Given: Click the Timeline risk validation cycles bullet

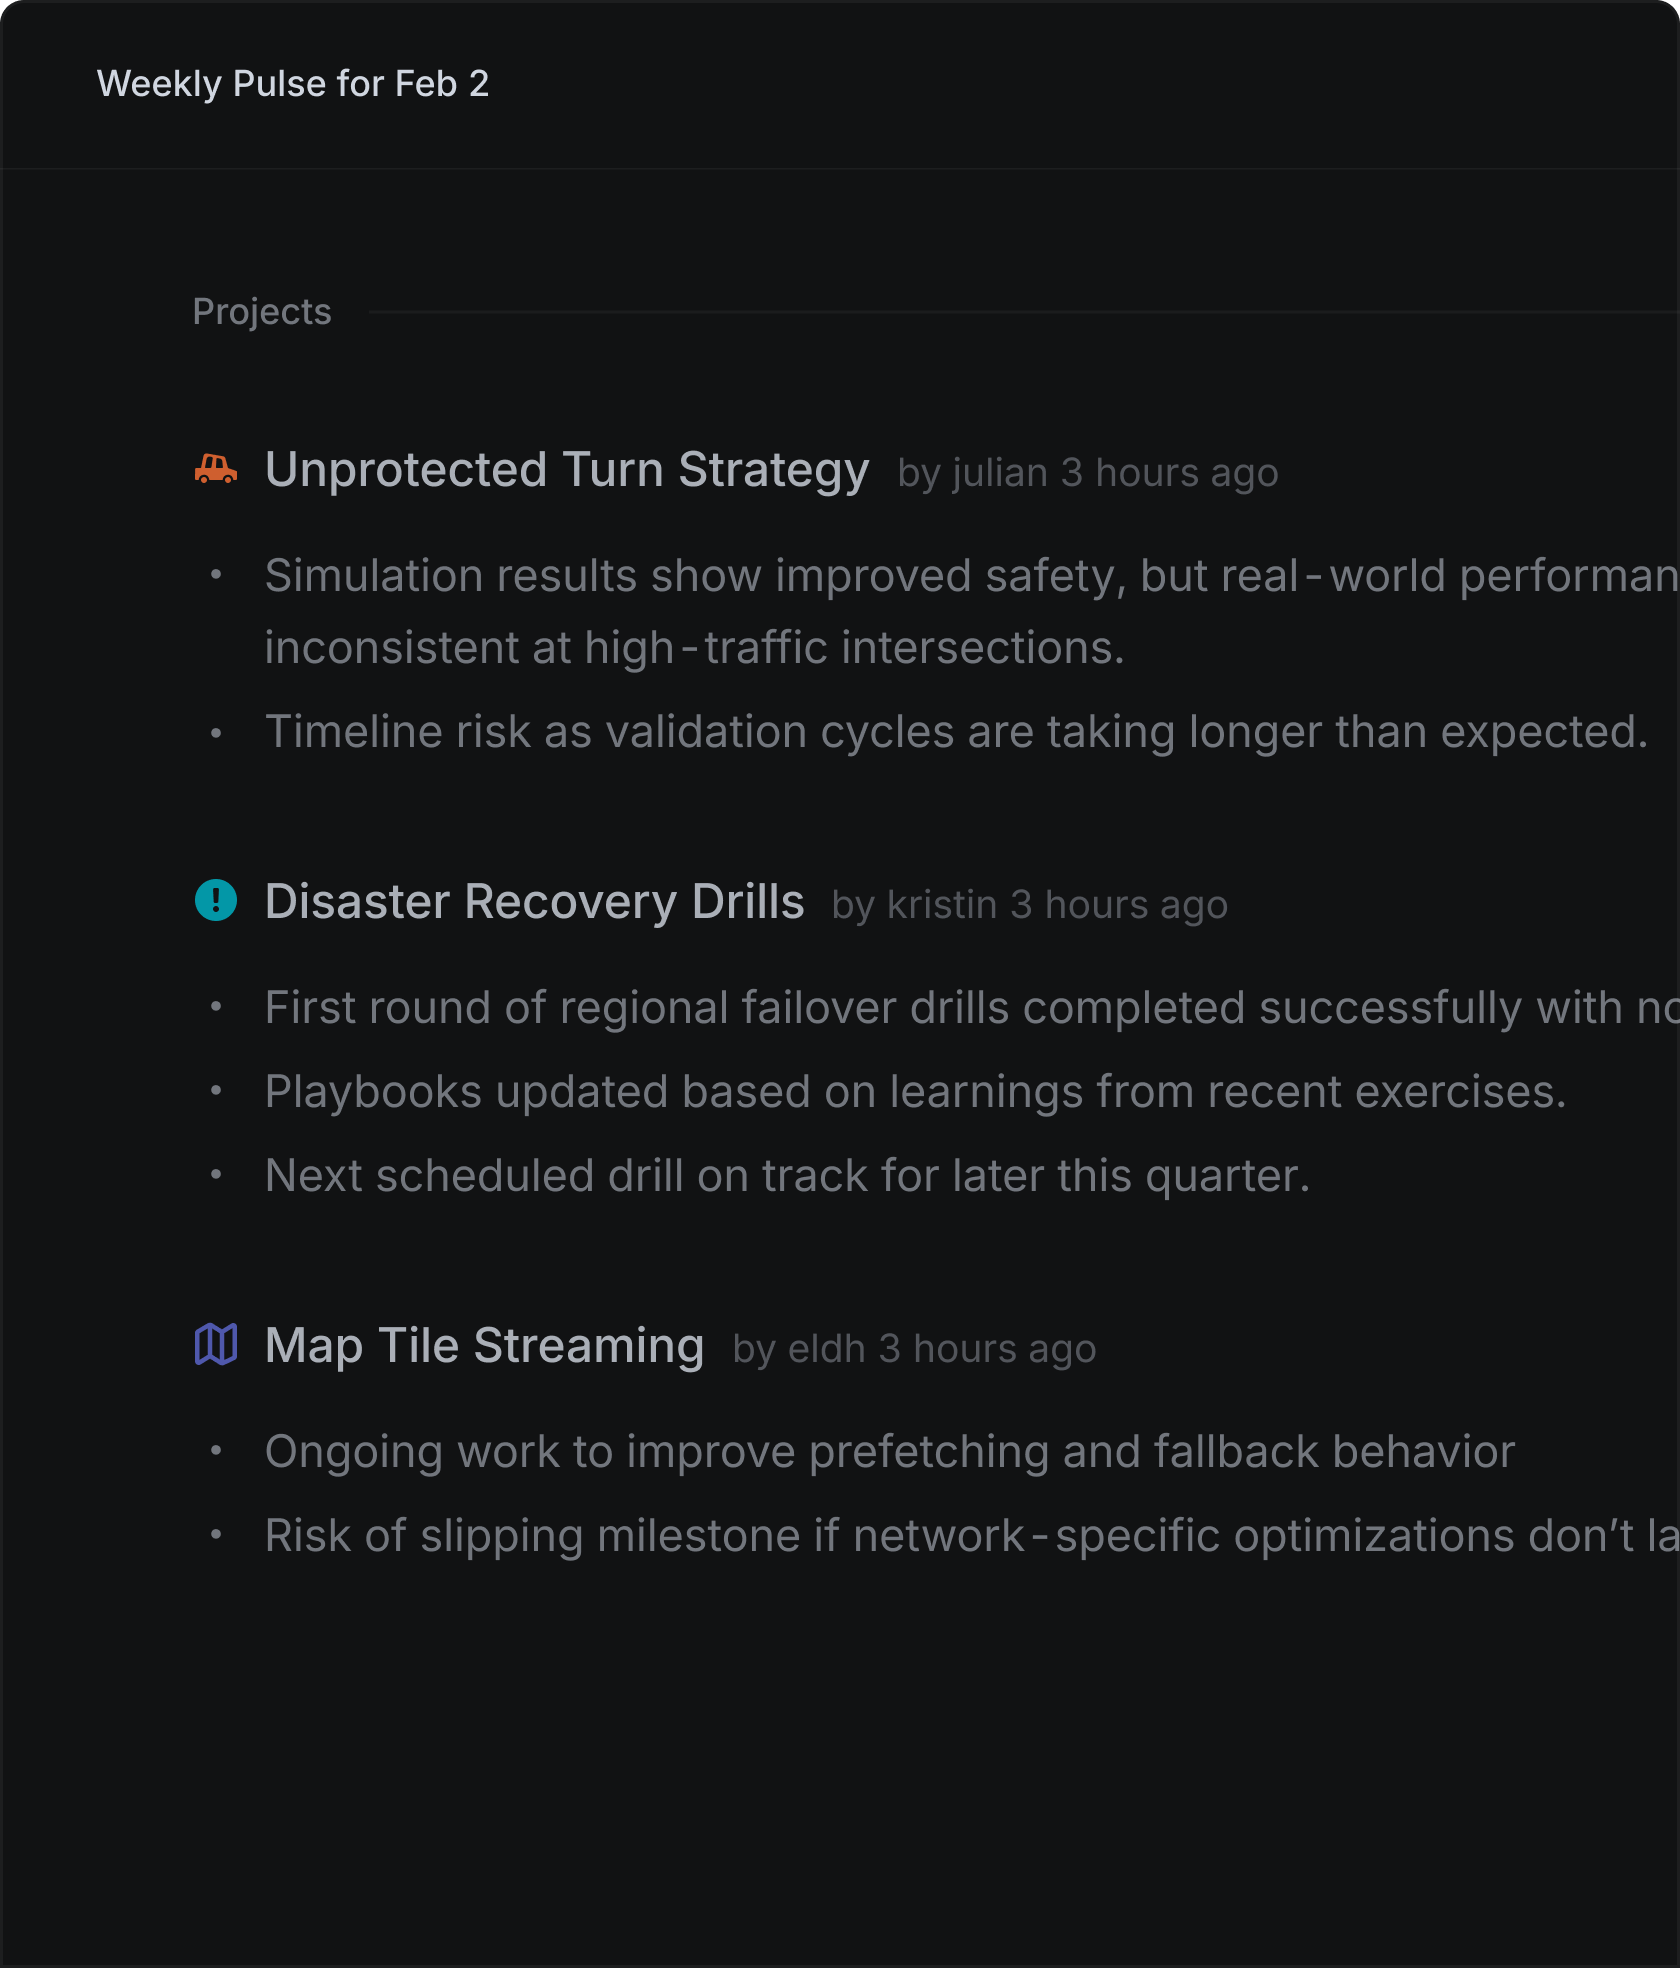Looking at the screenshot, I should coord(956,732).
